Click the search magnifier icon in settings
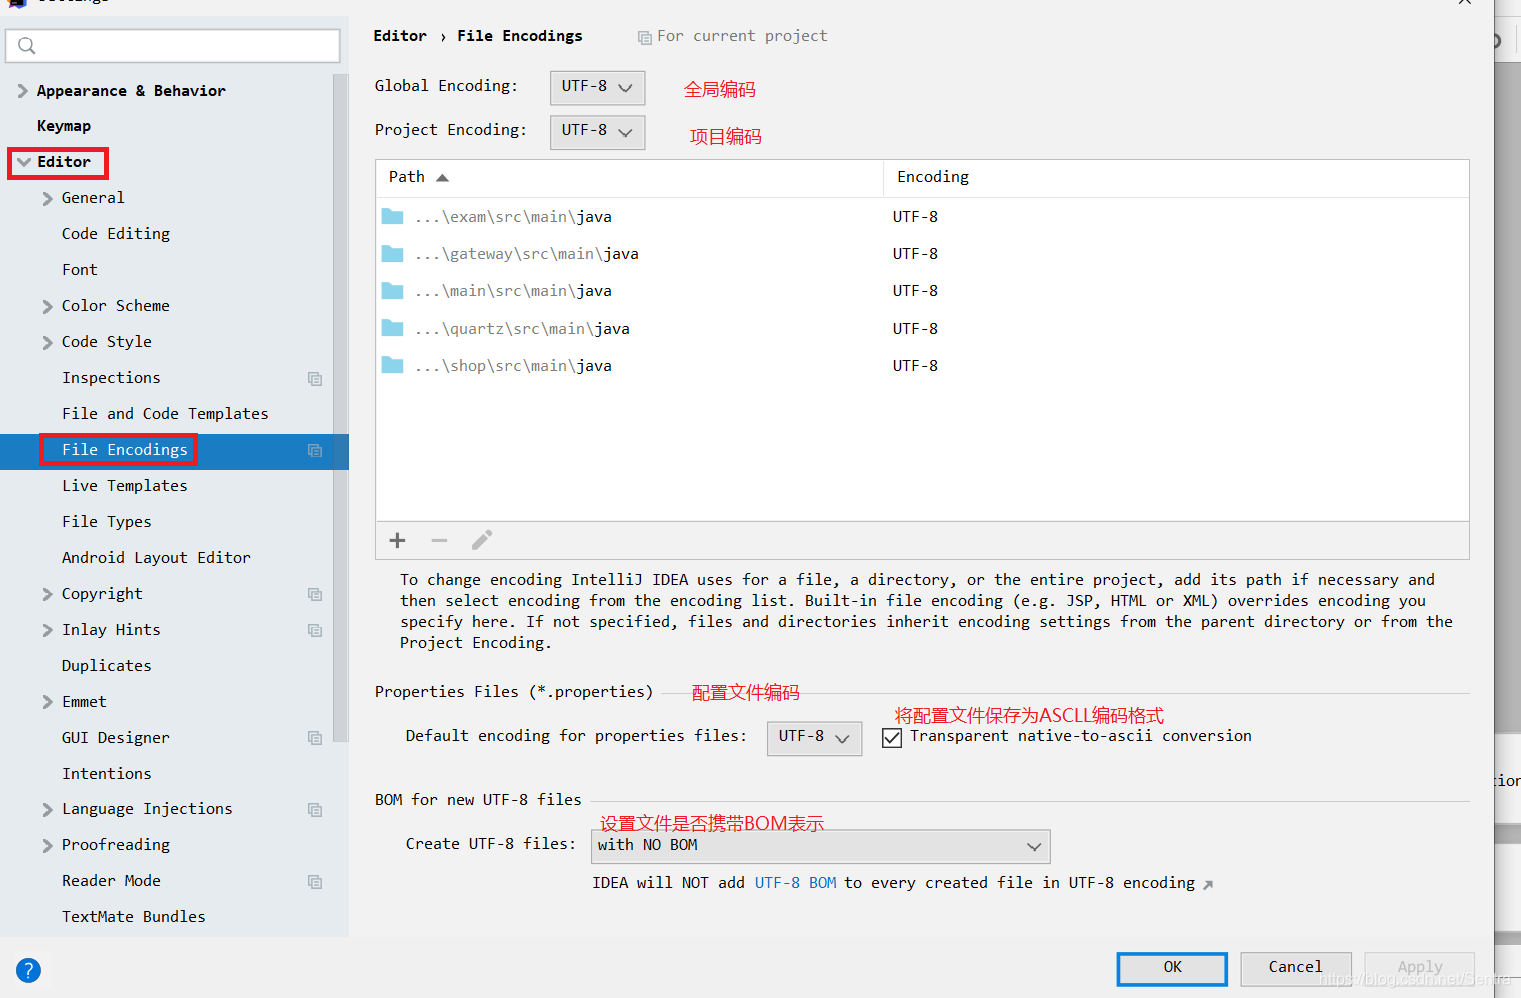Image resolution: width=1521 pixels, height=998 pixels. 27,46
